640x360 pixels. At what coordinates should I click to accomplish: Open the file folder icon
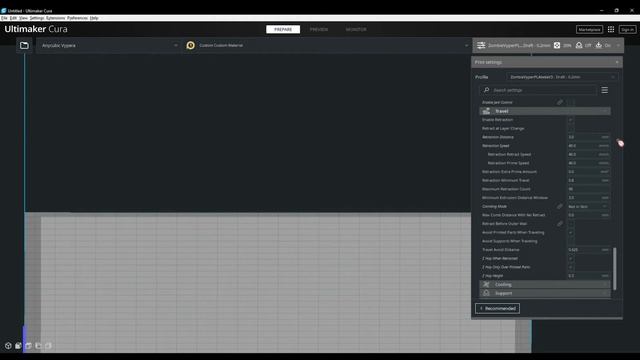(x=24, y=45)
